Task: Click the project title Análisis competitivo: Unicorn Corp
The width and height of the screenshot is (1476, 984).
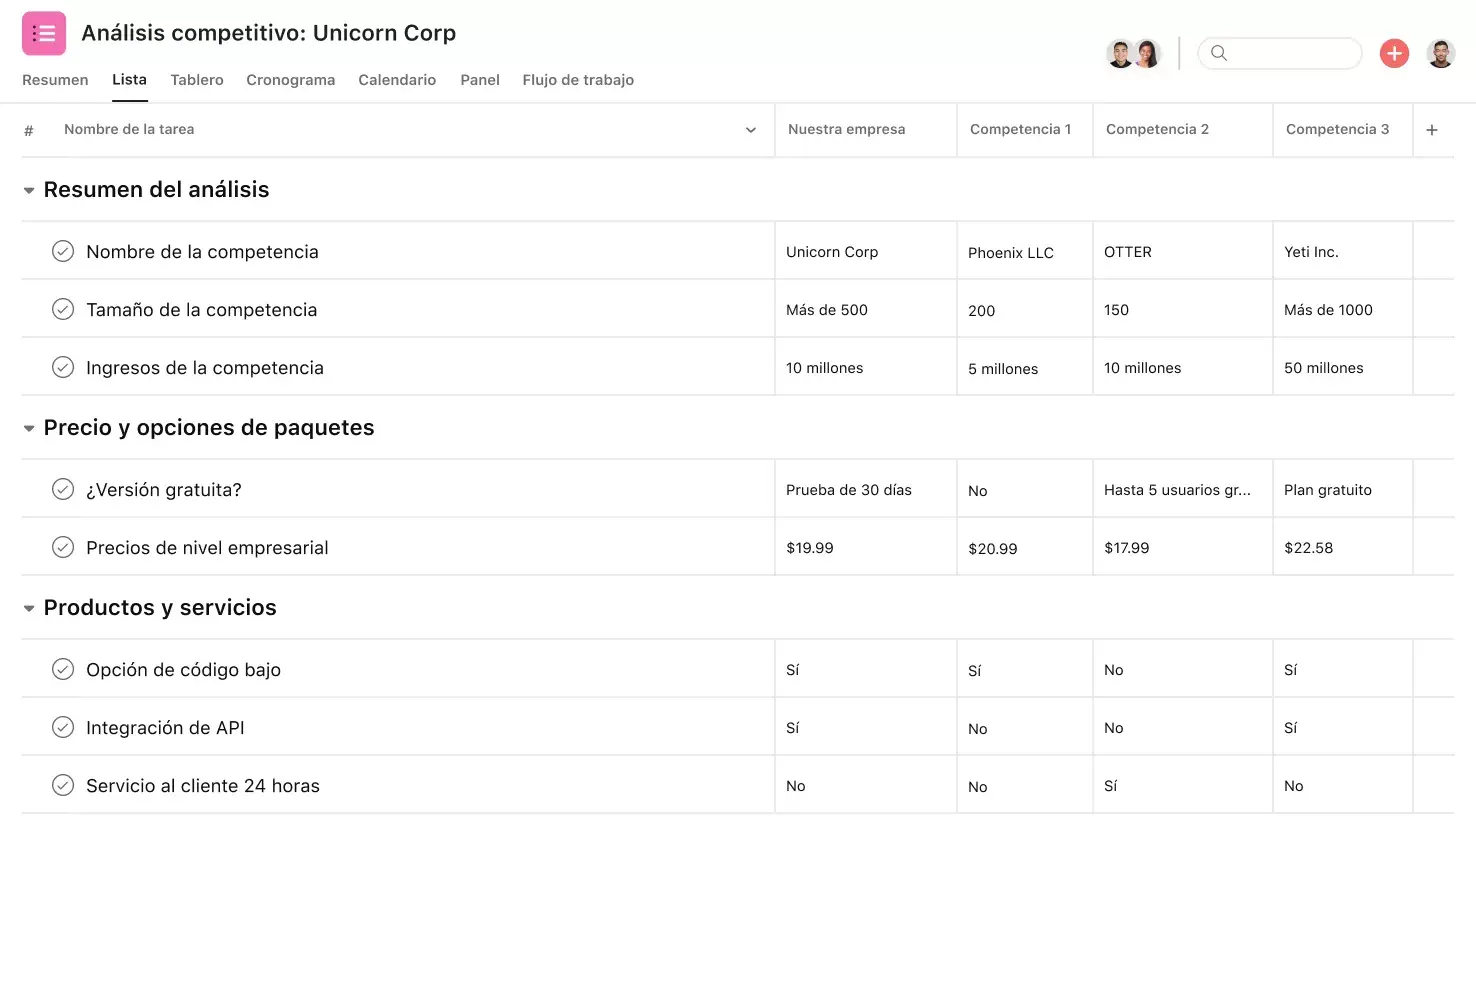Action: pos(268,33)
